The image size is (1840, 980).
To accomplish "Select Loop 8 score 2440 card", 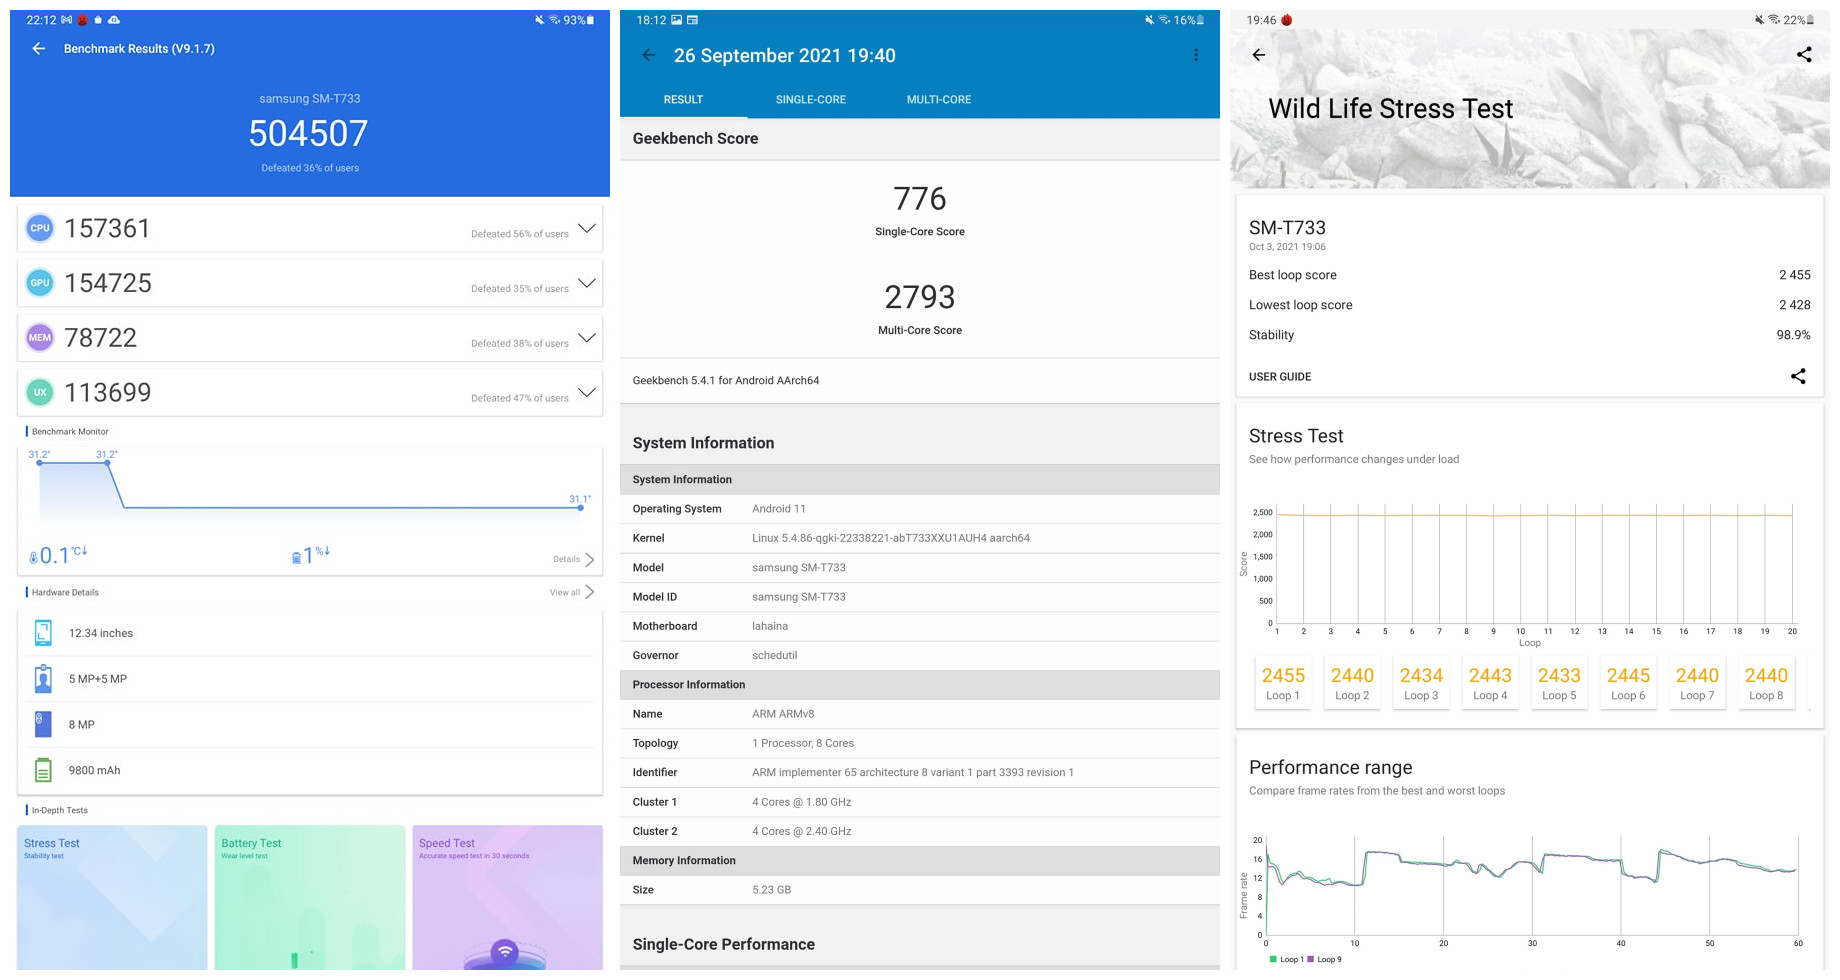I will point(1766,683).
